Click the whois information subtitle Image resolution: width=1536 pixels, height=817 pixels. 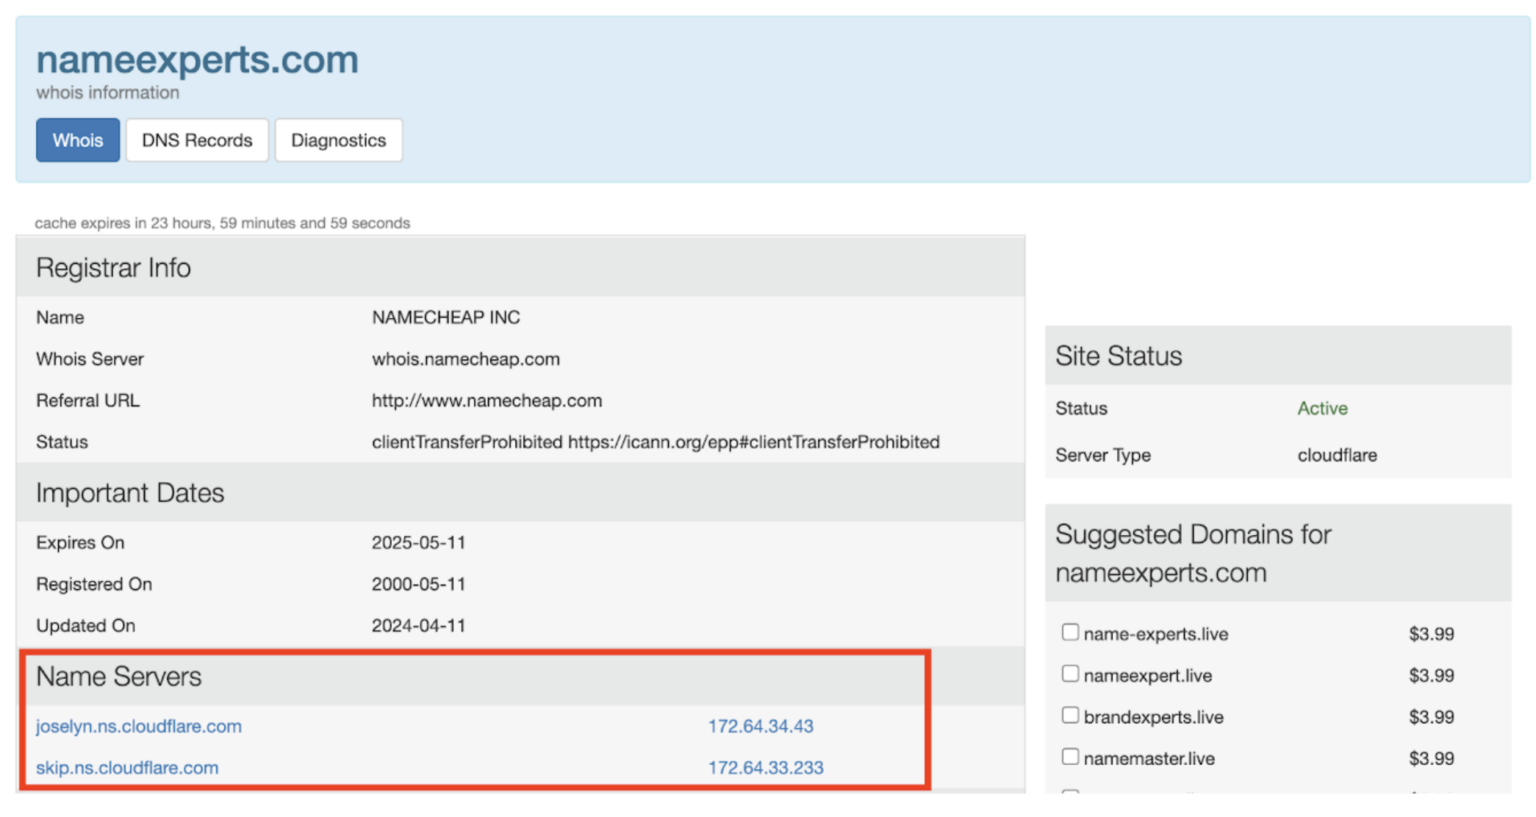(x=108, y=93)
